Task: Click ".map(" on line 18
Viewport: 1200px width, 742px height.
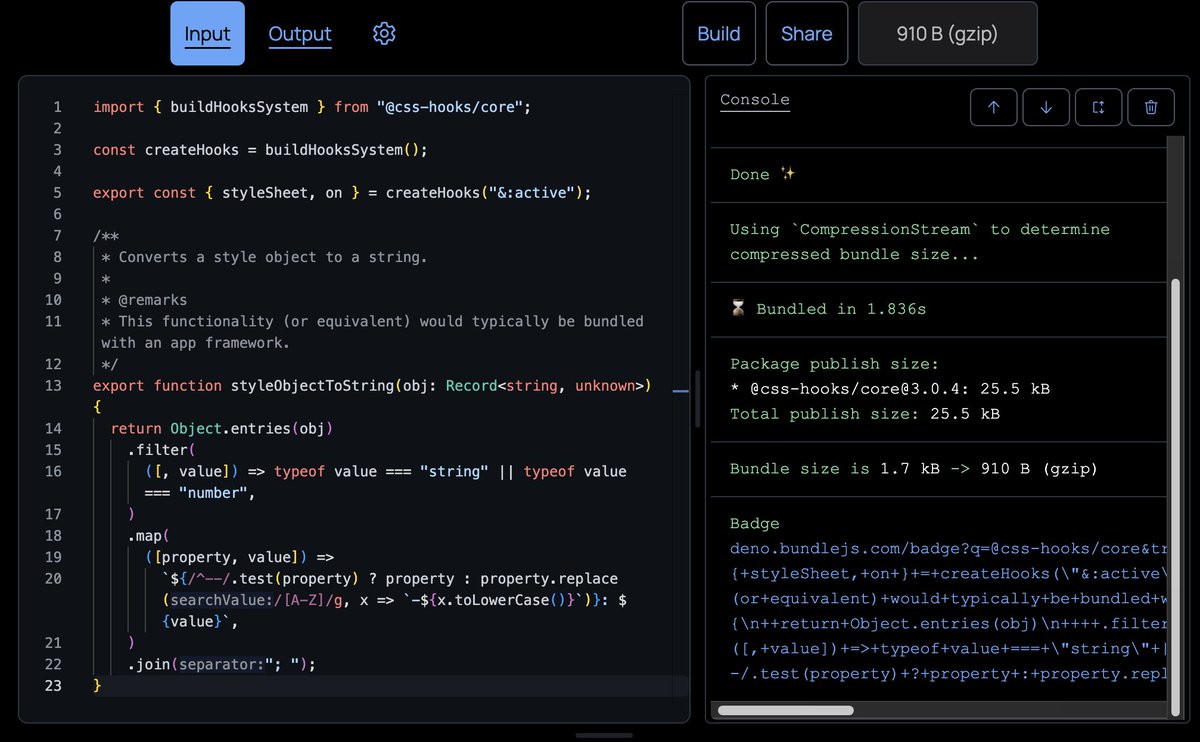Action: 149,535
